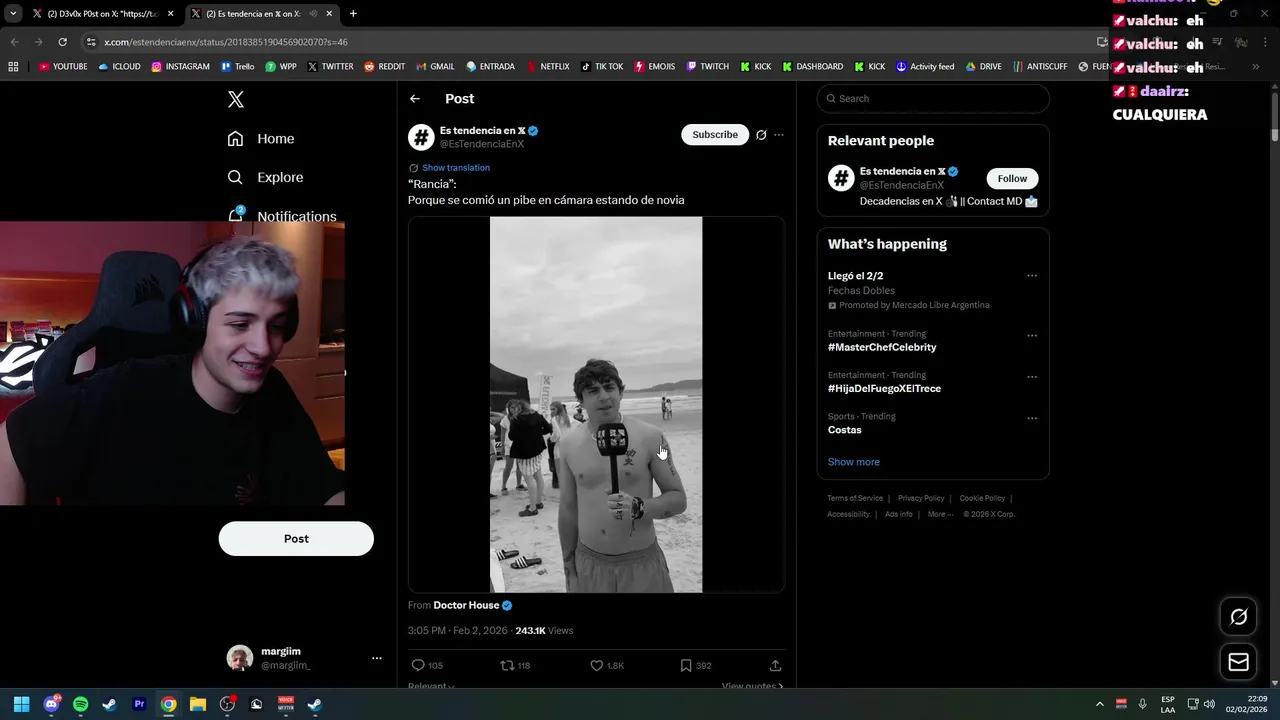Open the REDDIT bookmark
Viewport: 1280px width, 720px height.
(x=385, y=67)
